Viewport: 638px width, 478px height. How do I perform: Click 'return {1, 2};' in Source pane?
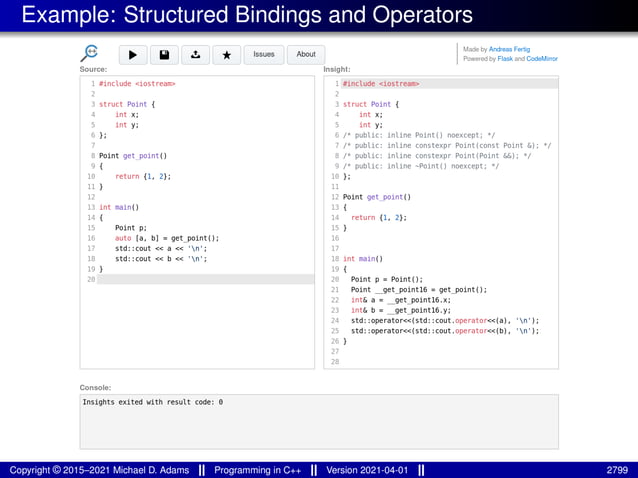point(143,176)
